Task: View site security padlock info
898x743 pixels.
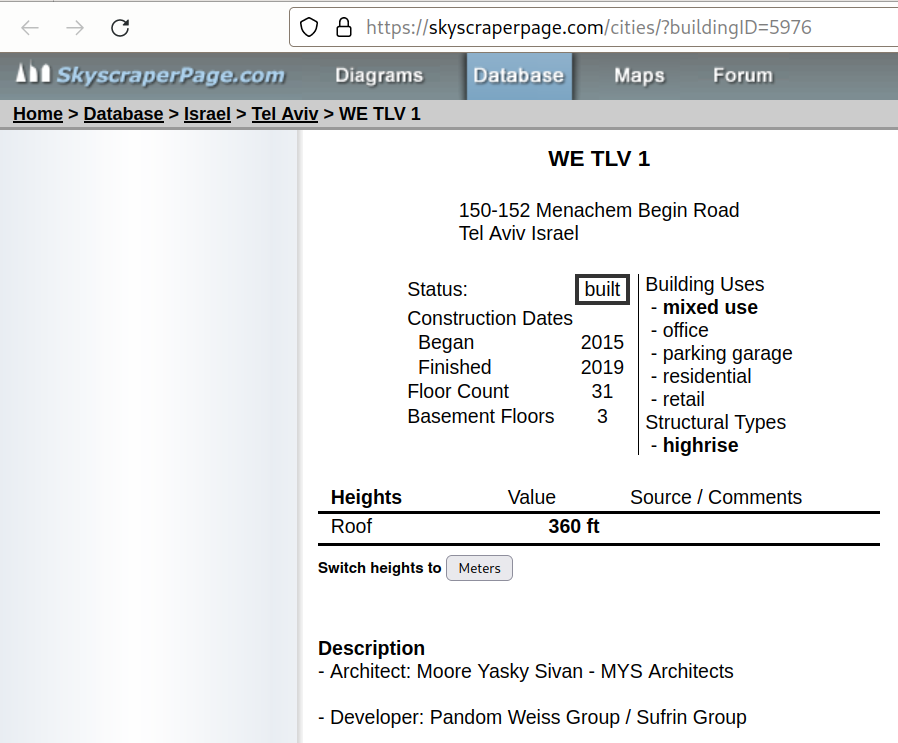Action: pos(344,27)
